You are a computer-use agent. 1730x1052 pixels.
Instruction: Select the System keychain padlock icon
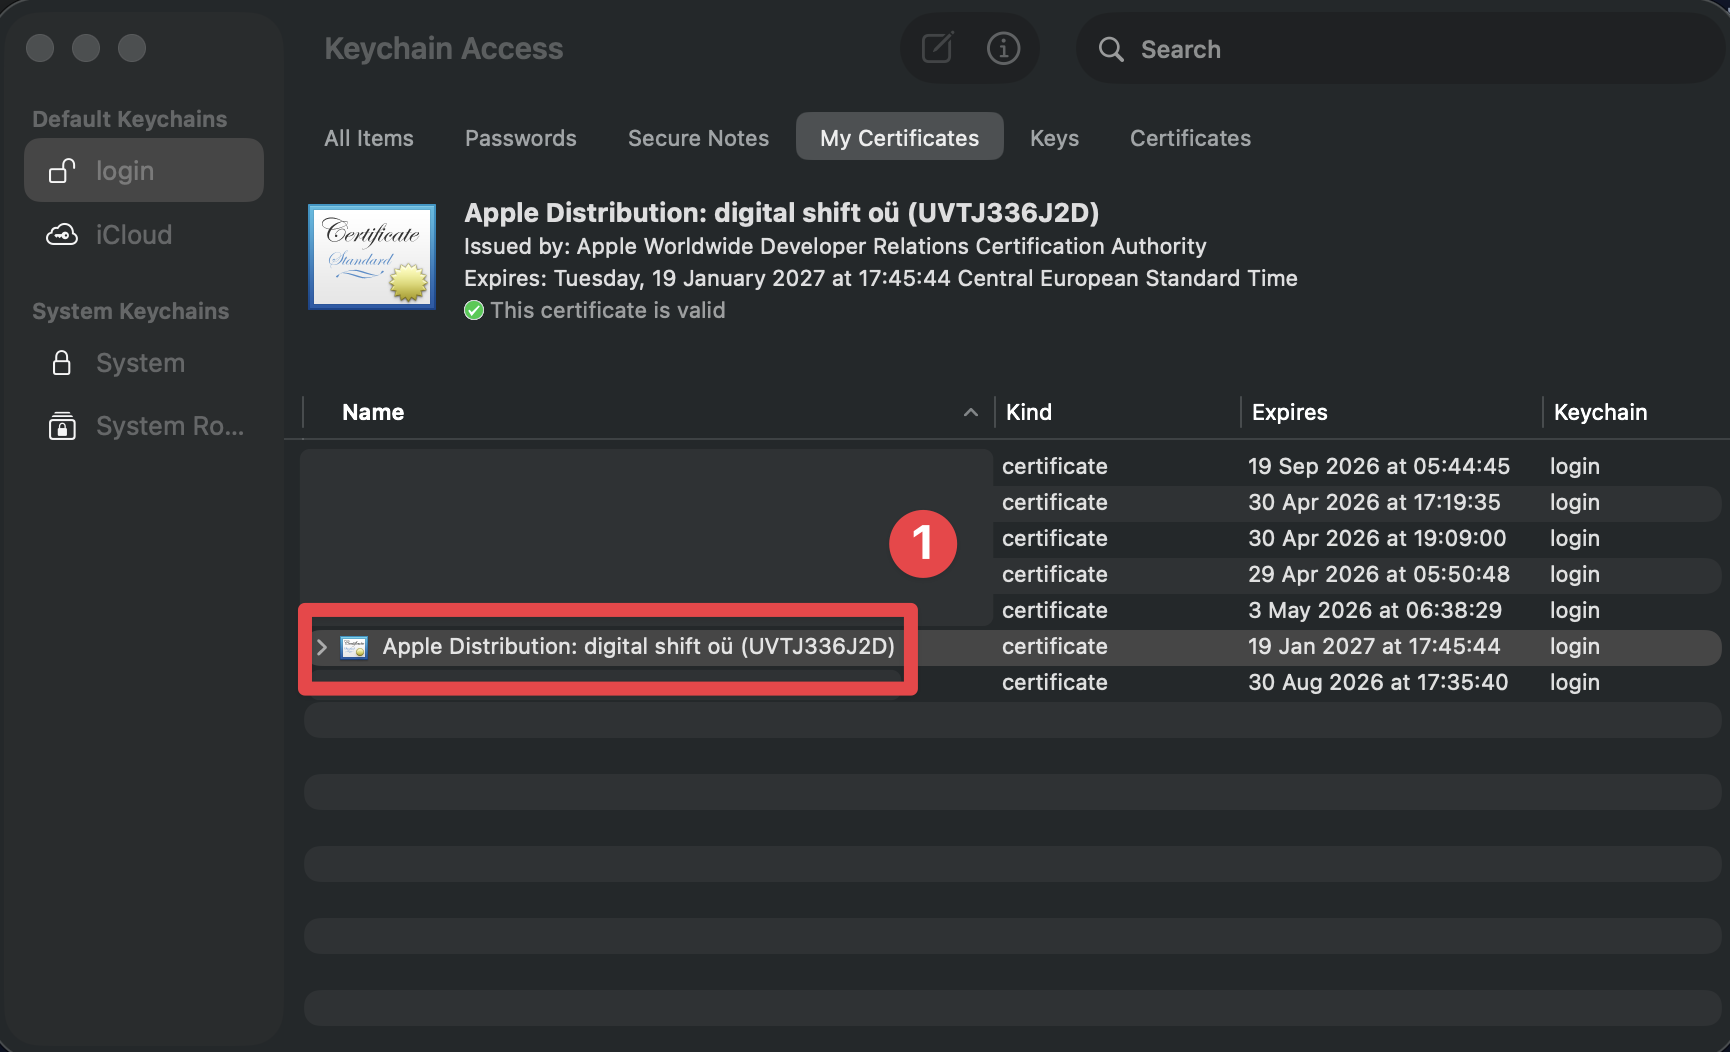(61, 363)
